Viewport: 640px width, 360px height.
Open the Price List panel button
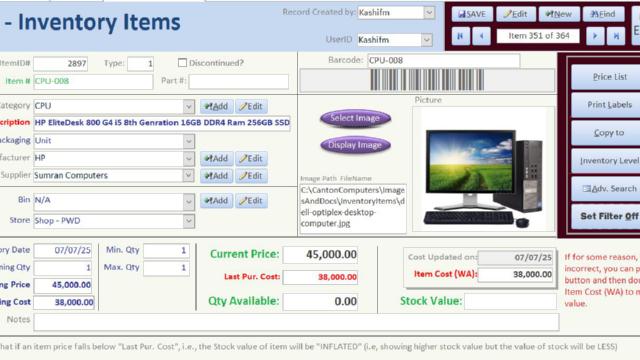pyautogui.click(x=609, y=77)
